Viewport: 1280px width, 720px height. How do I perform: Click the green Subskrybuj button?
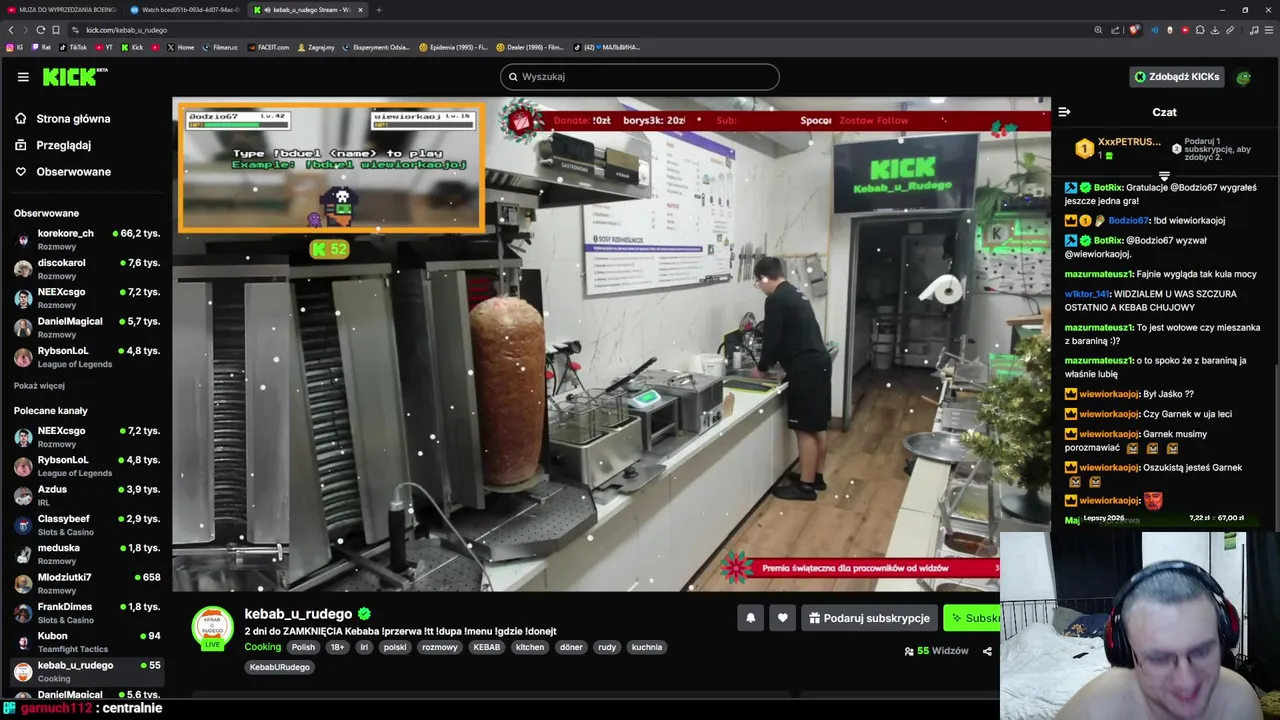pos(972,618)
